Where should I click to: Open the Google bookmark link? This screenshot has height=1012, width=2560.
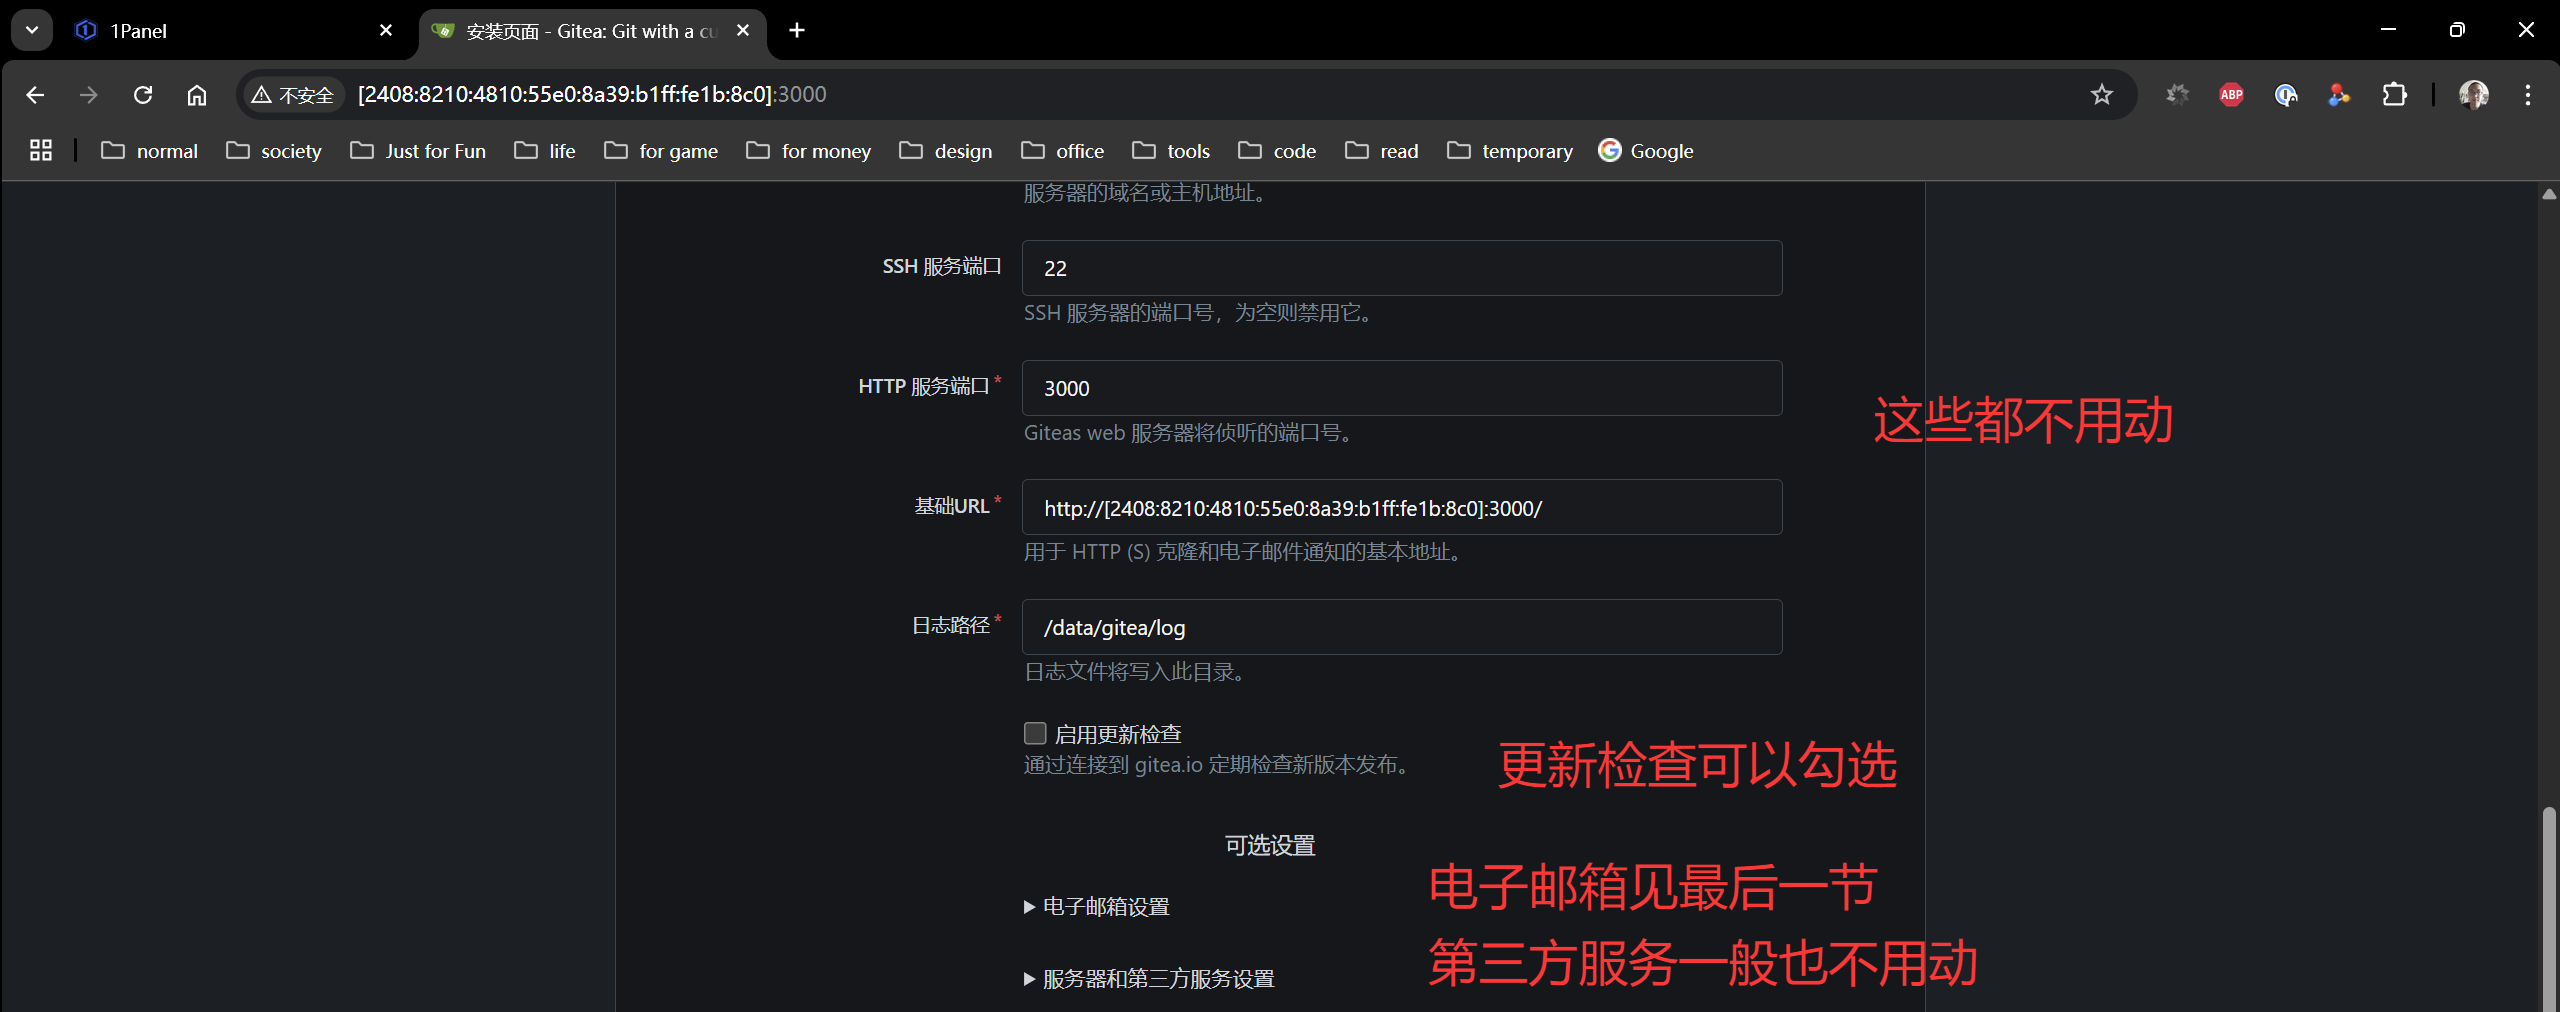[x=1646, y=151]
